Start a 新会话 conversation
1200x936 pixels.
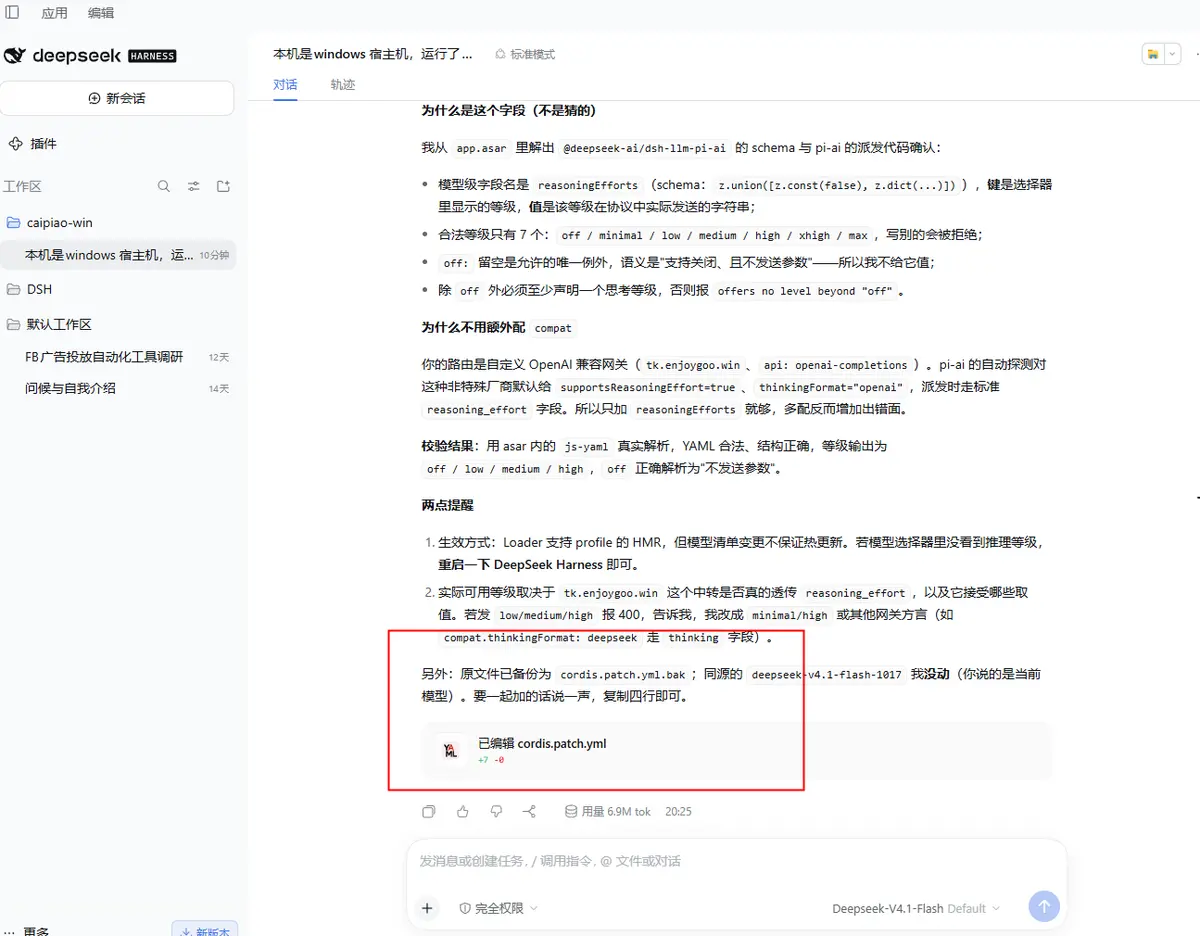click(x=117, y=98)
